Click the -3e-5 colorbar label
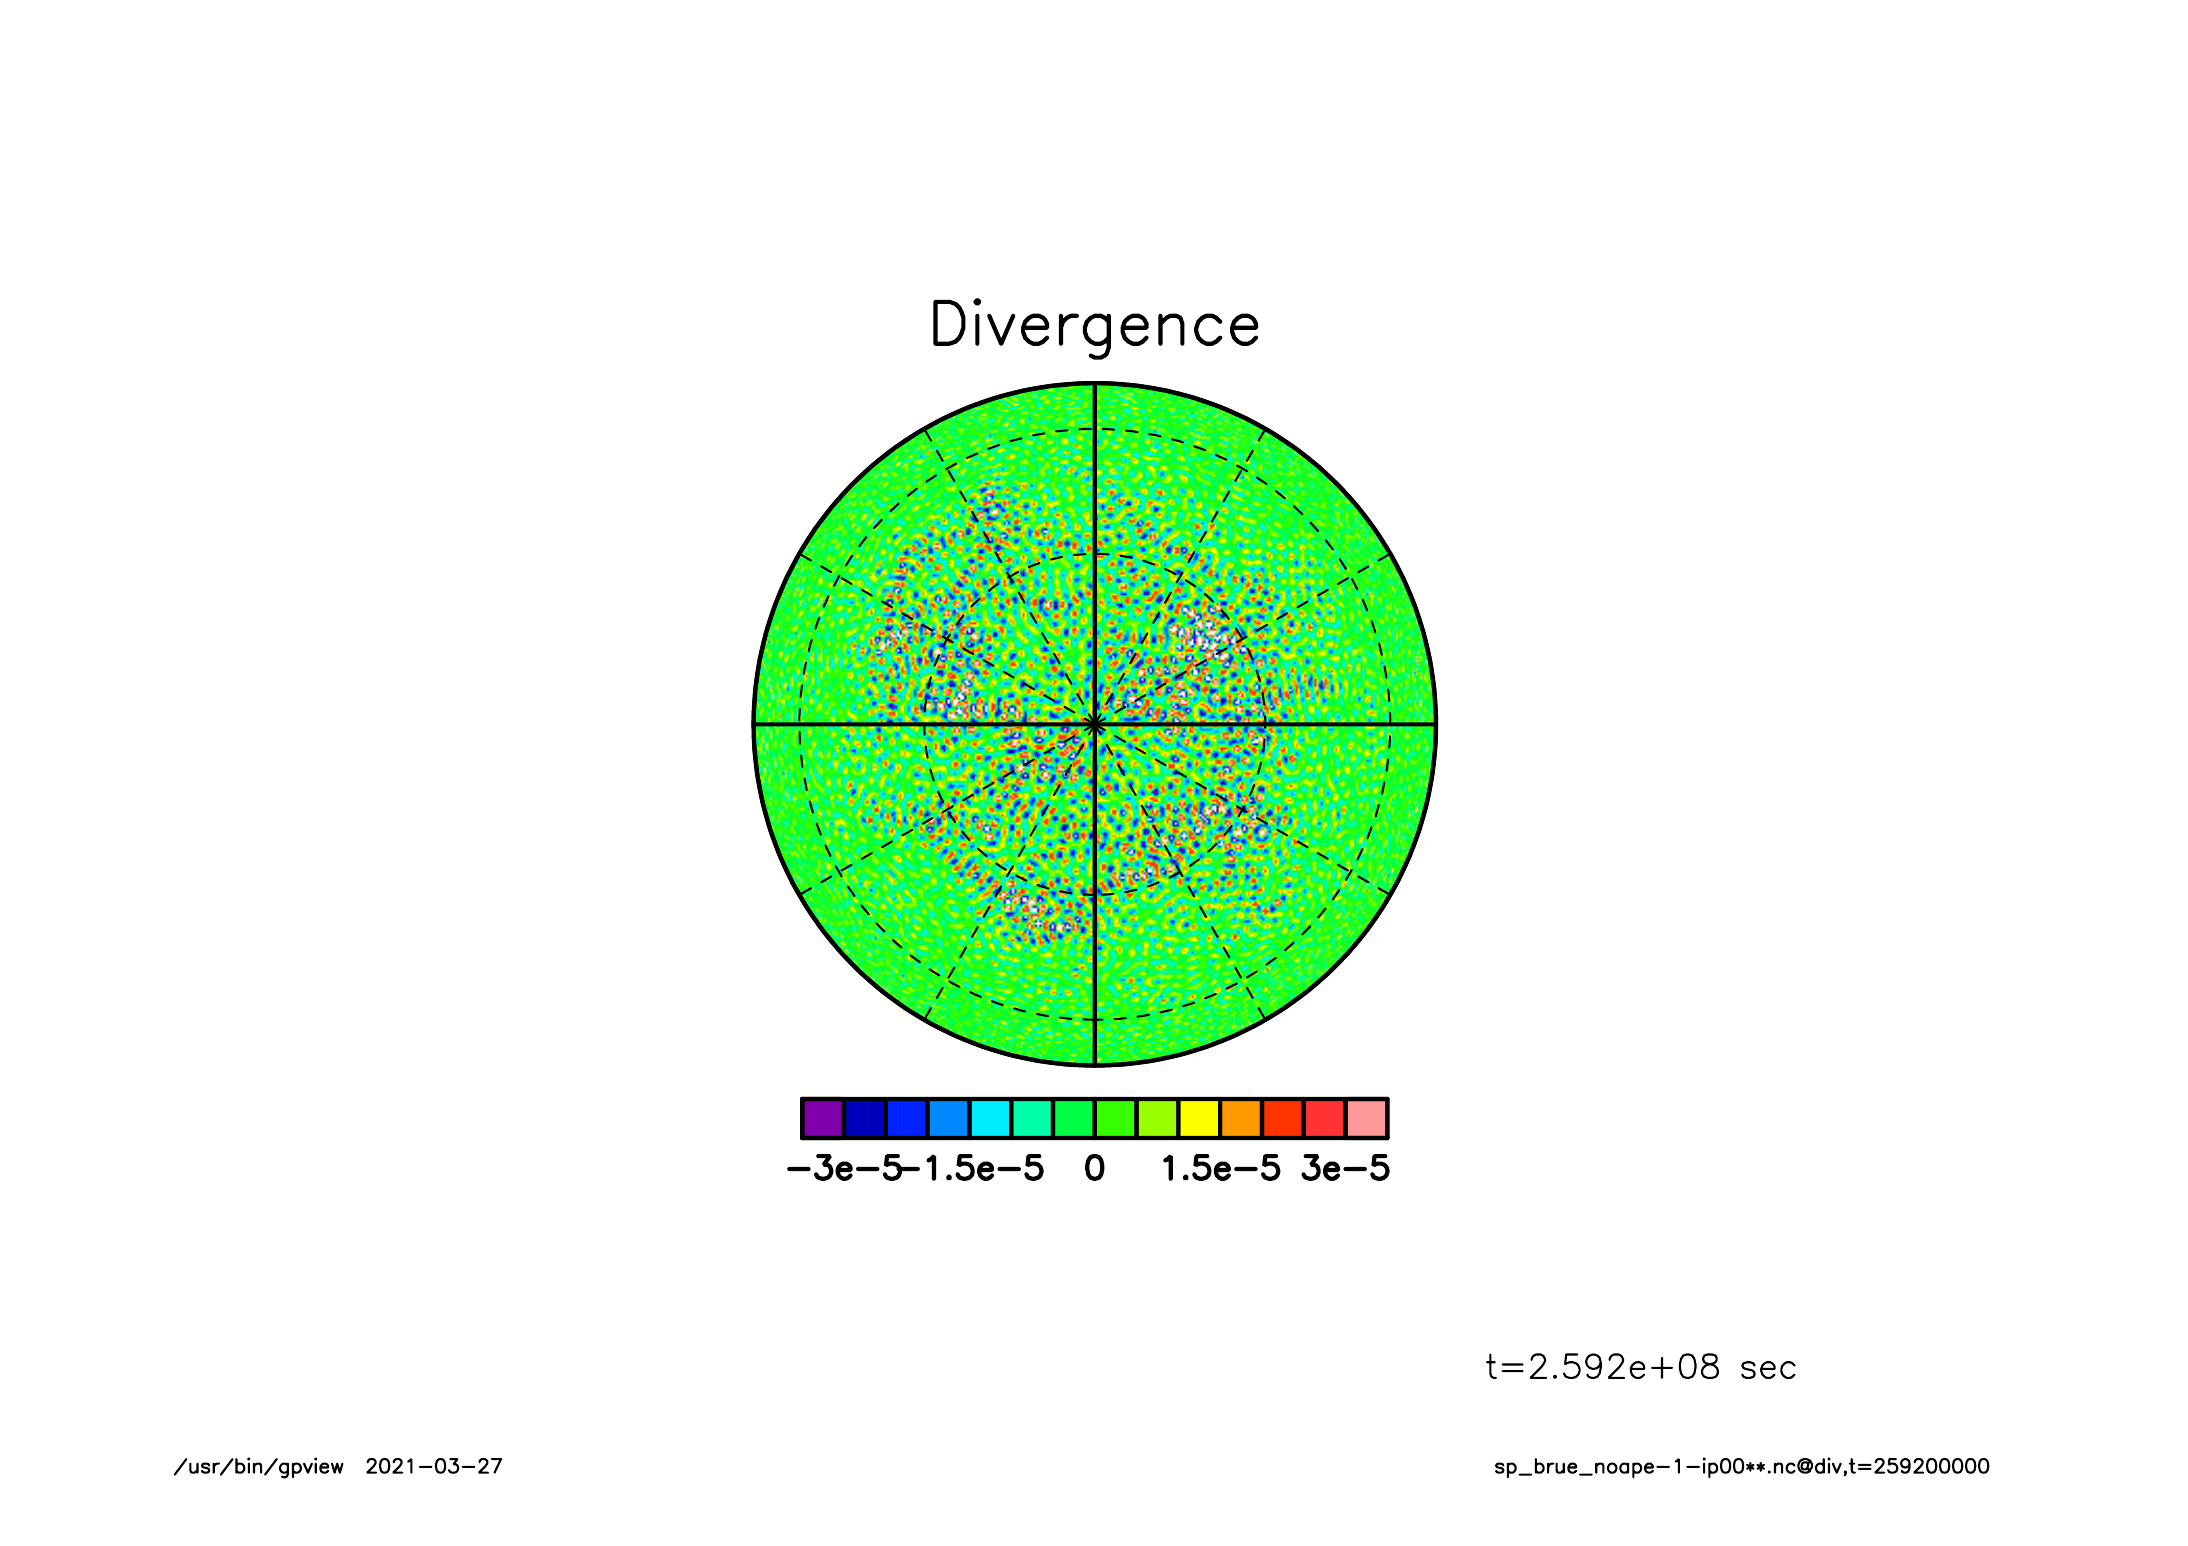Viewport: 2188px width, 1546px height. click(x=843, y=1168)
